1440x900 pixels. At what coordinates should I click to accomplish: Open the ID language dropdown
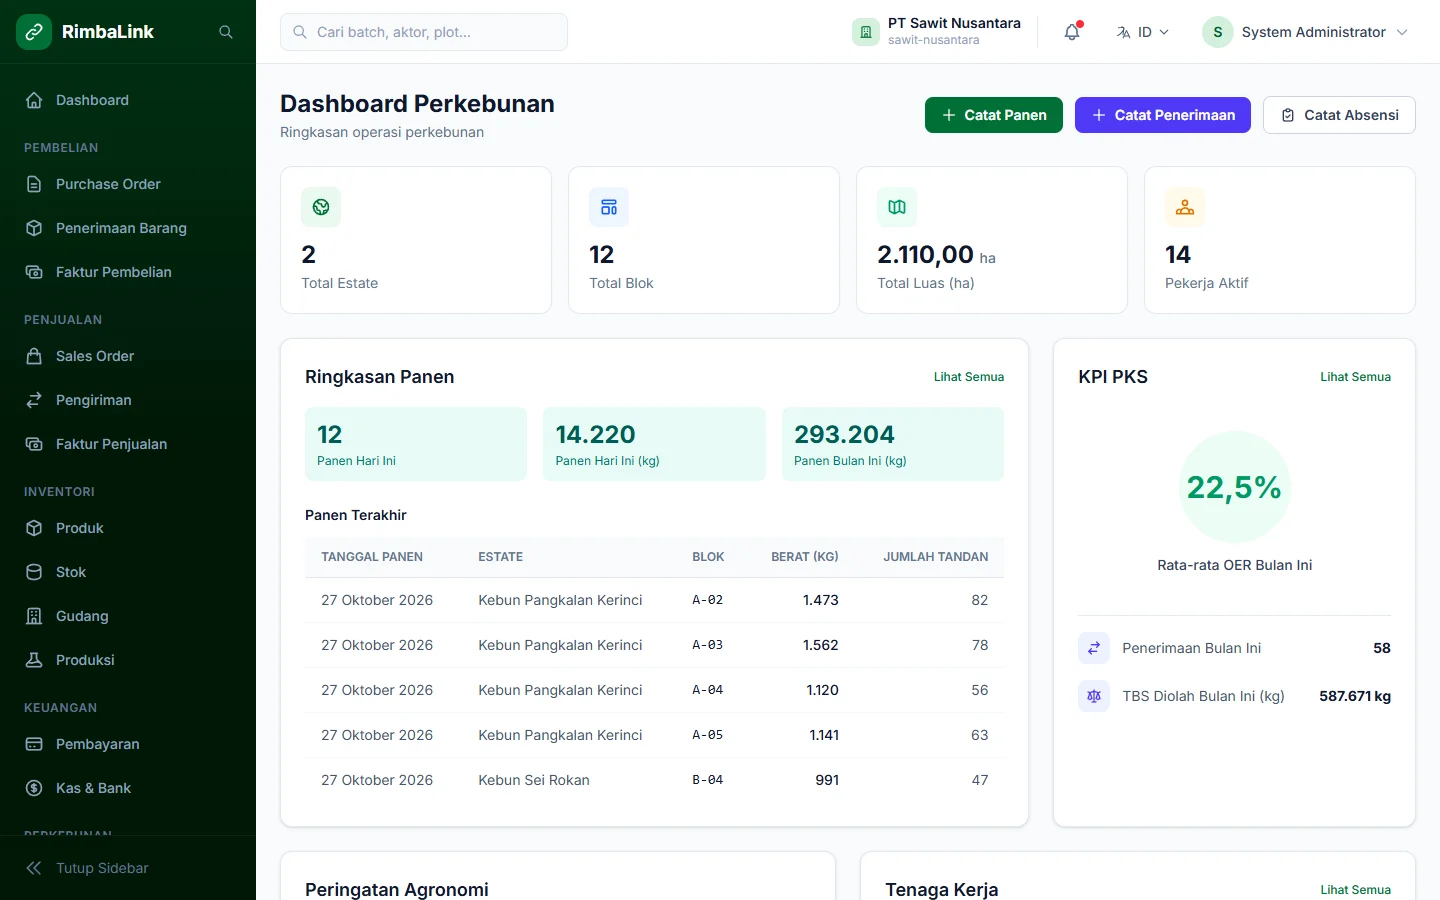(x=1142, y=32)
